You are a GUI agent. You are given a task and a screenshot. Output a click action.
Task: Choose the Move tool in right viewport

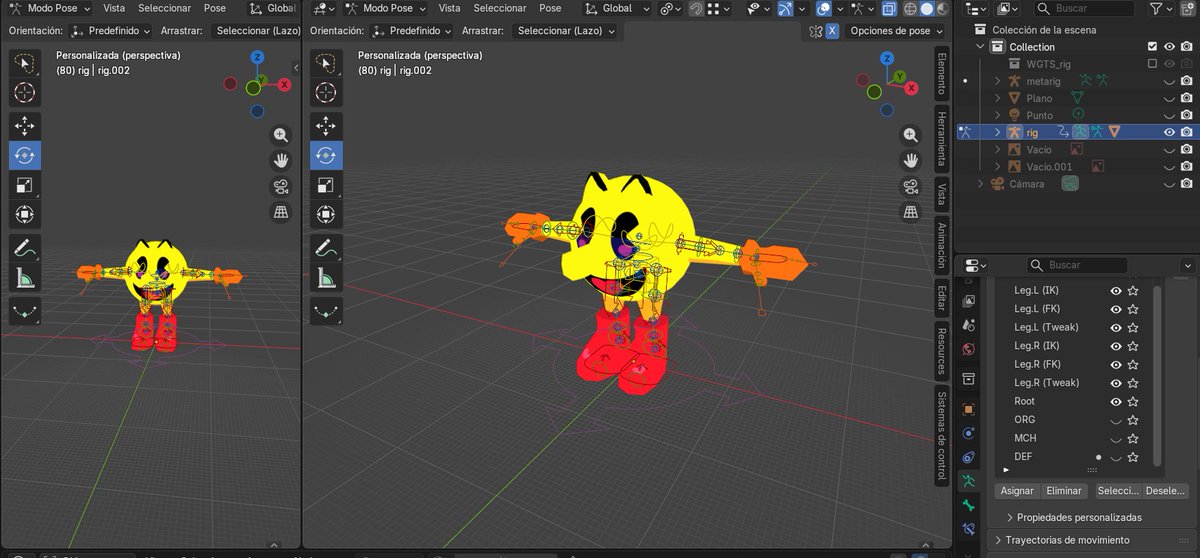click(x=325, y=125)
